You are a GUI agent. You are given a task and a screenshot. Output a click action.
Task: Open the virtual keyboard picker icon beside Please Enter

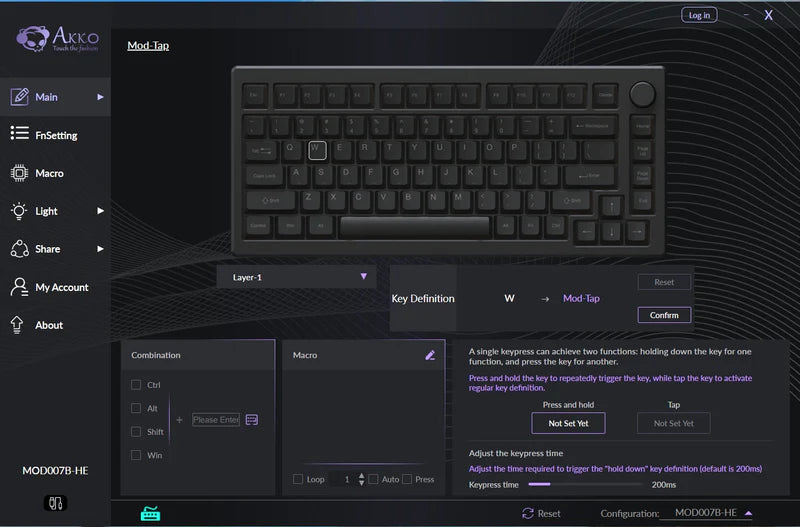[x=252, y=420]
